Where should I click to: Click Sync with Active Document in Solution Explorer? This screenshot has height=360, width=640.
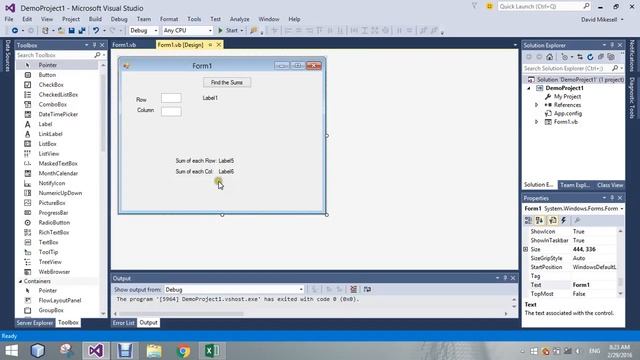pyautogui.click(x=580, y=57)
